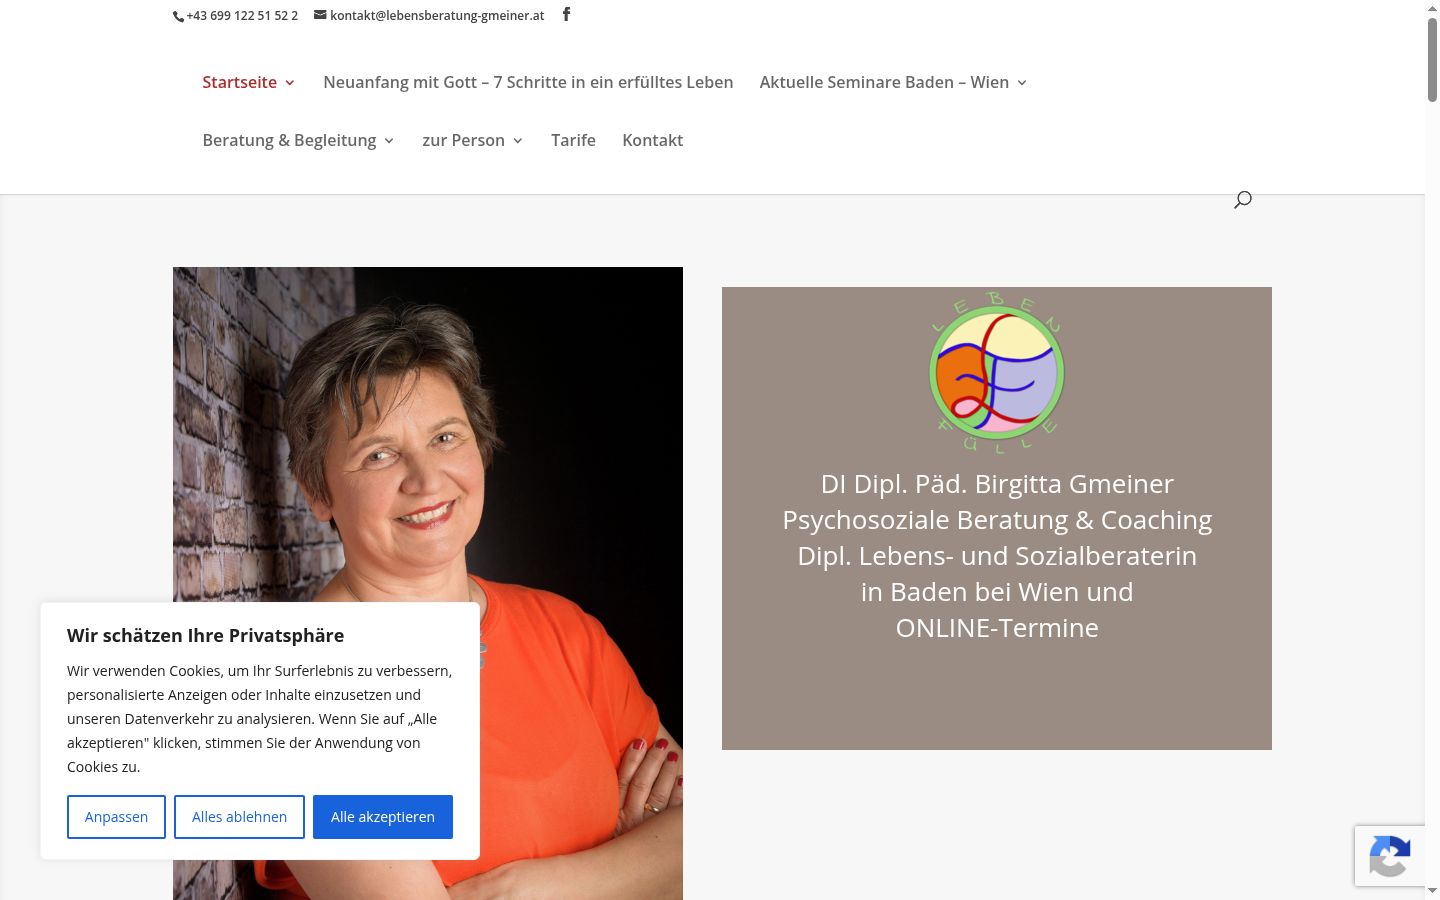The width and height of the screenshot is (1440, 900).
Task: Click the heading 'Wir schätzen Ihre Privatsphäre'
Action: 205,635
